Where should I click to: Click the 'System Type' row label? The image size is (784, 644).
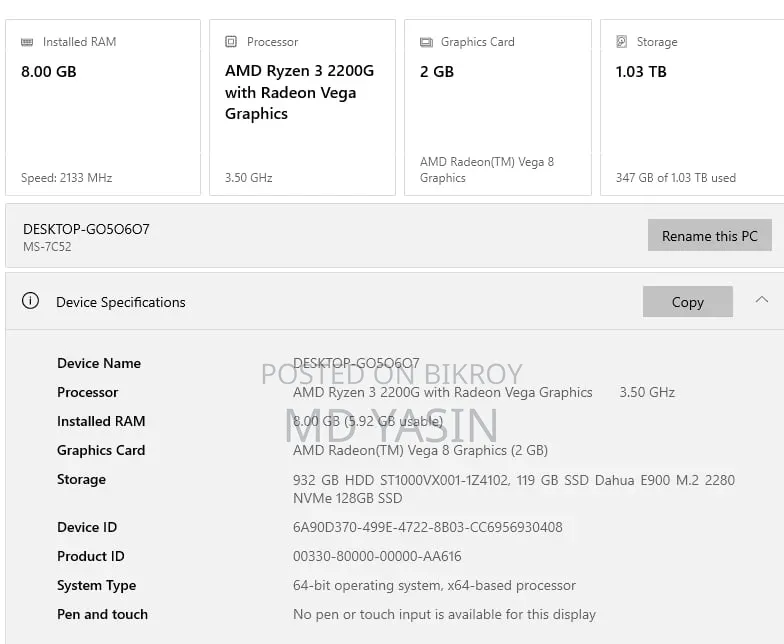pos(96,586)
